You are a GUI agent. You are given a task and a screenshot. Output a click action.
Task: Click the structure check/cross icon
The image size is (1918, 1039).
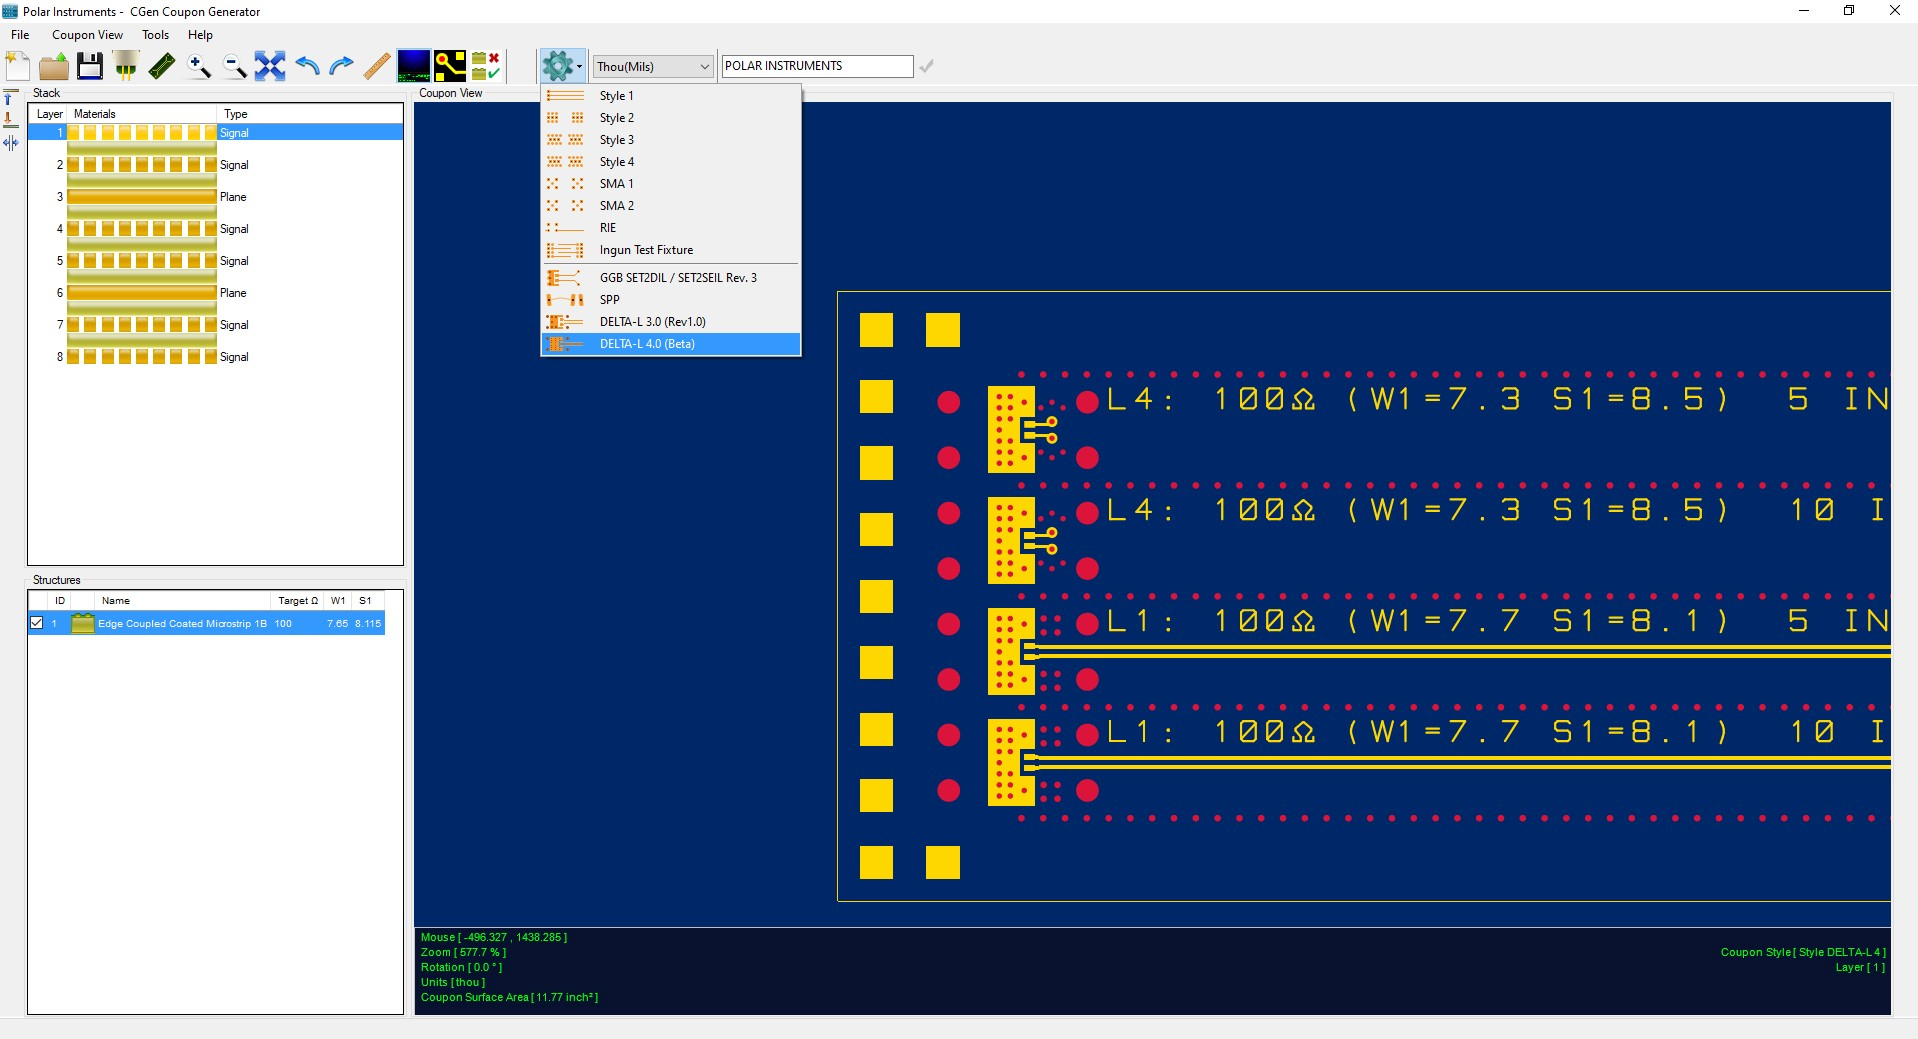pos(486,66)
